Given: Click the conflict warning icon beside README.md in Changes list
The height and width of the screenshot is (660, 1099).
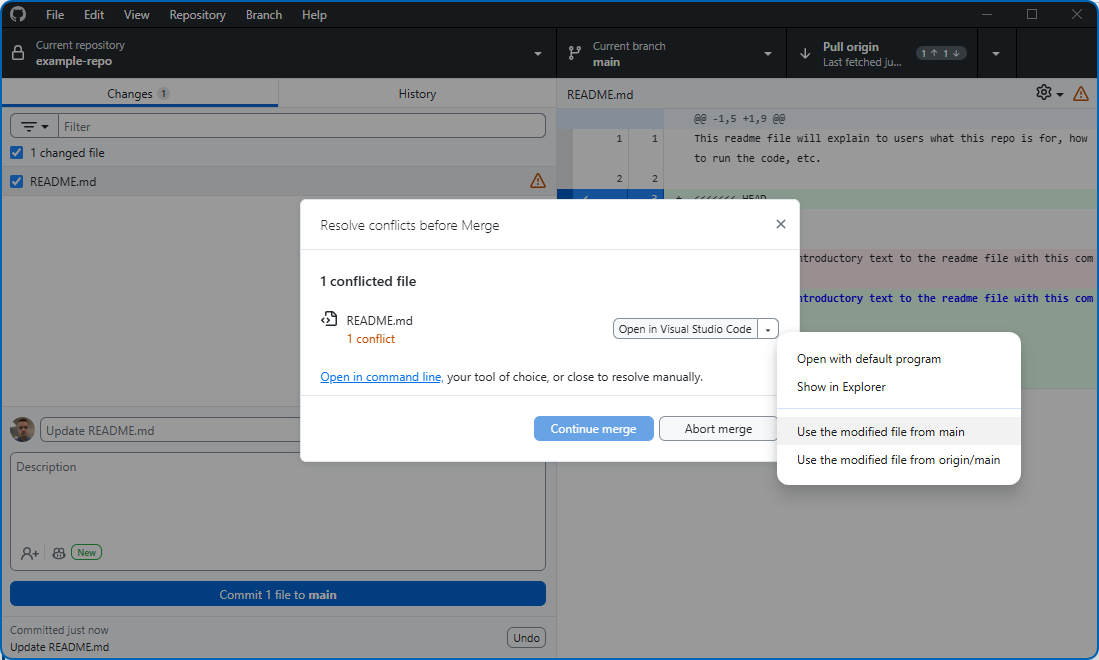Looking at the screenshot, I should (x=538, y=181).
